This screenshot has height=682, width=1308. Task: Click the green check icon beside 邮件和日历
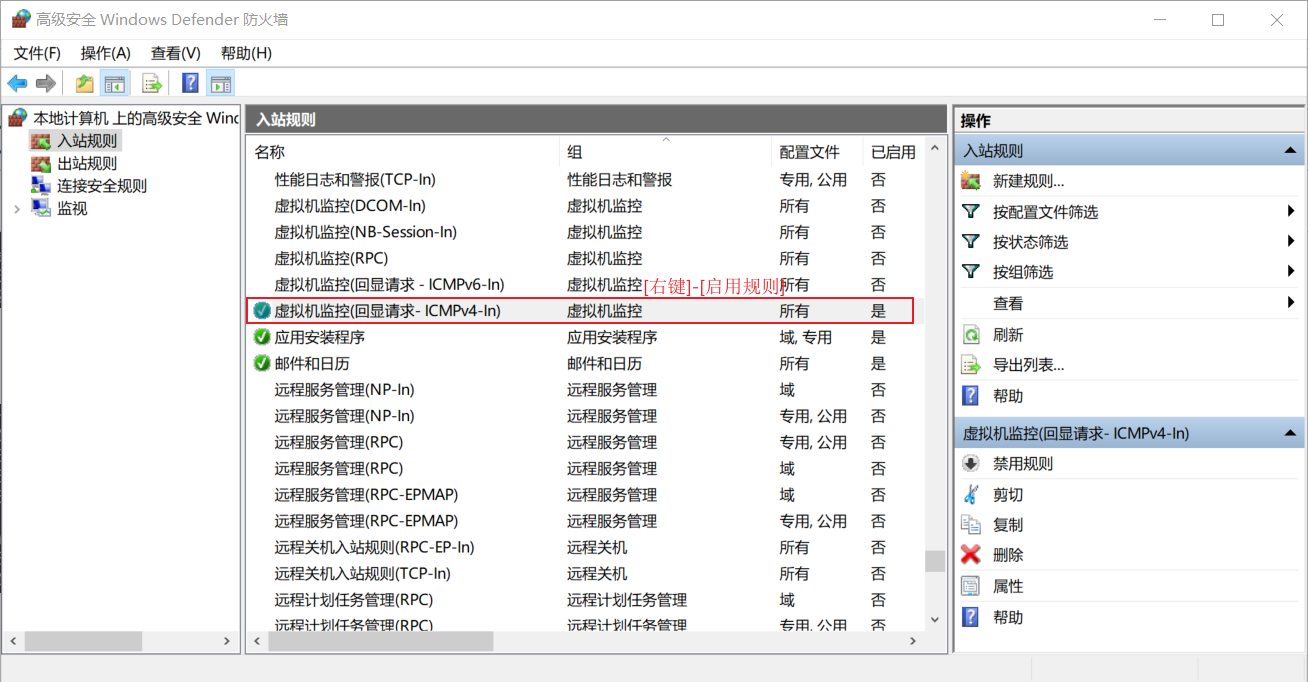point(262,363)
